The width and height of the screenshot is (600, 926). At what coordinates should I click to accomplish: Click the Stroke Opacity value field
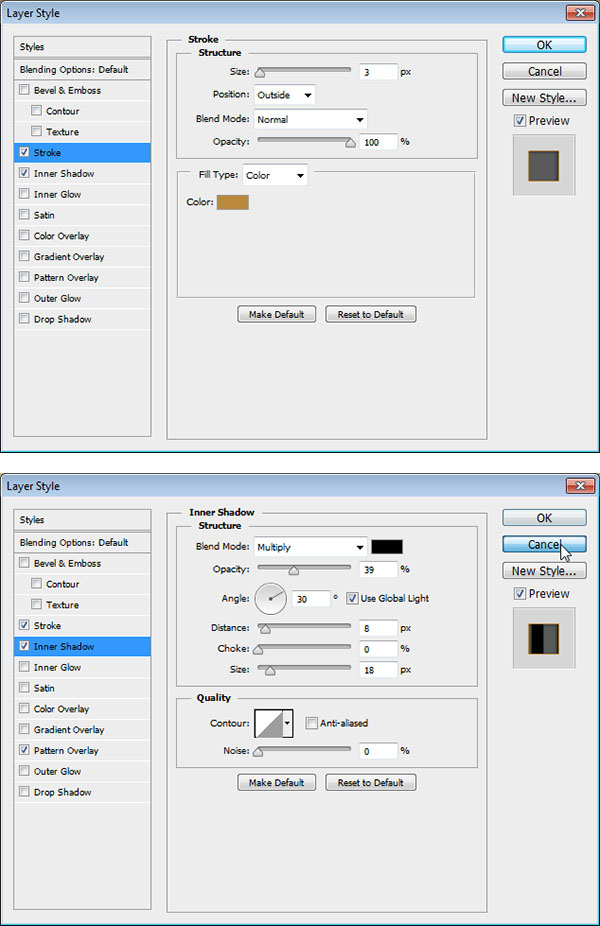coord(378,142)
